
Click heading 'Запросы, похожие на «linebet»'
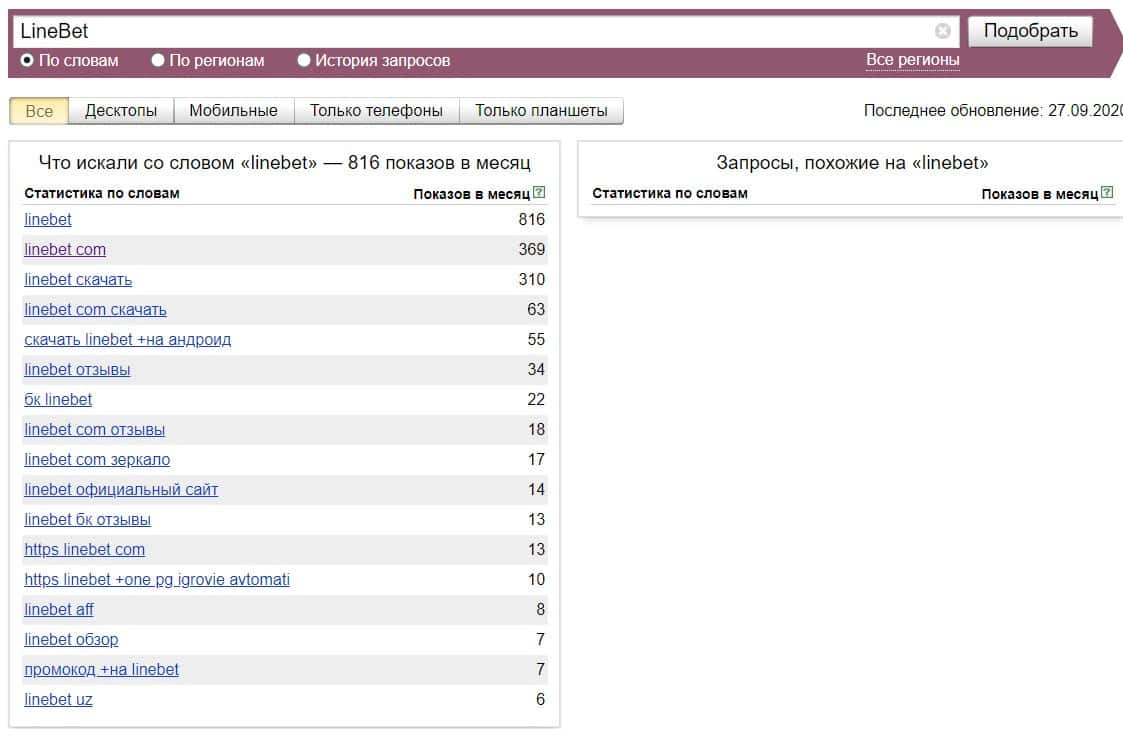(x=852, y=163)
